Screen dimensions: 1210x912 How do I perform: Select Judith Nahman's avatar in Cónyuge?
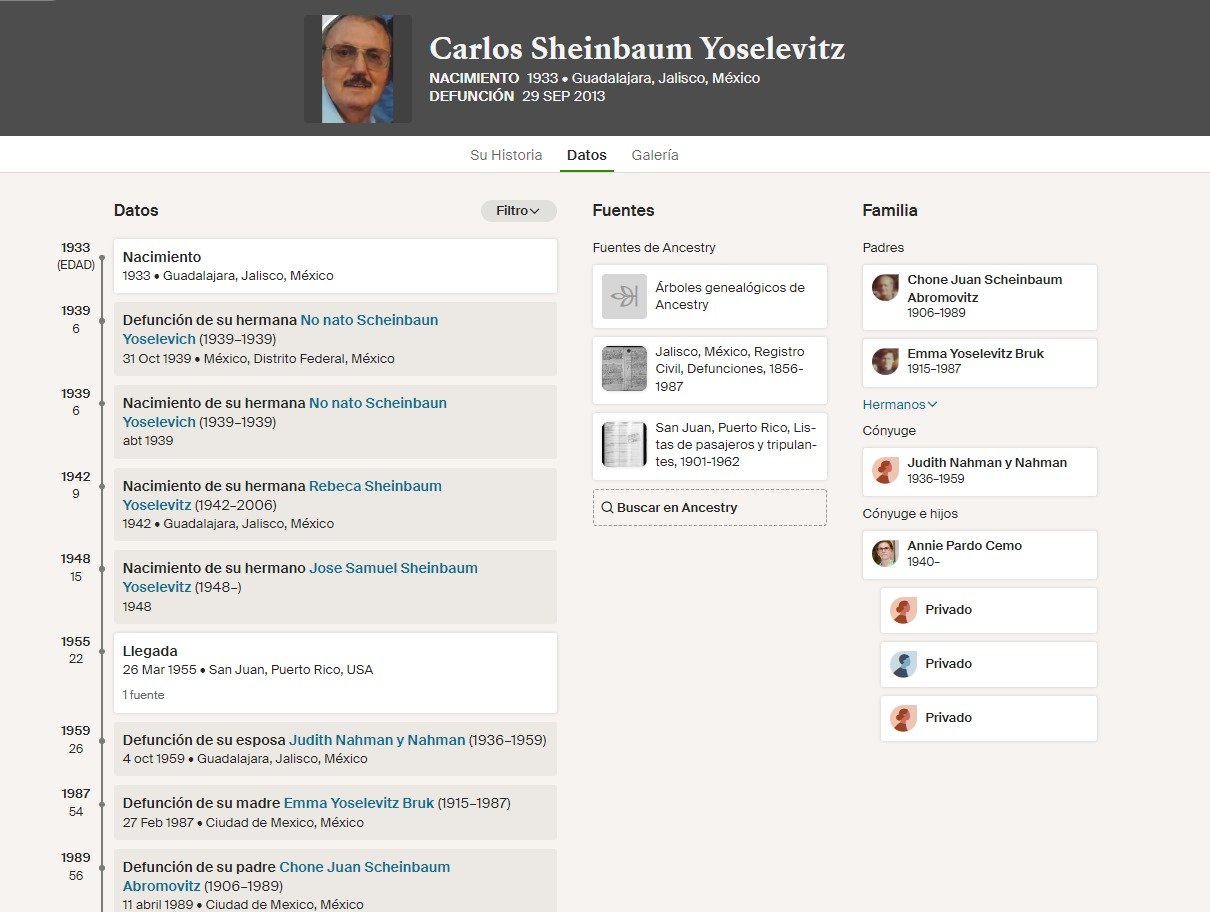(x=885, y=471)
